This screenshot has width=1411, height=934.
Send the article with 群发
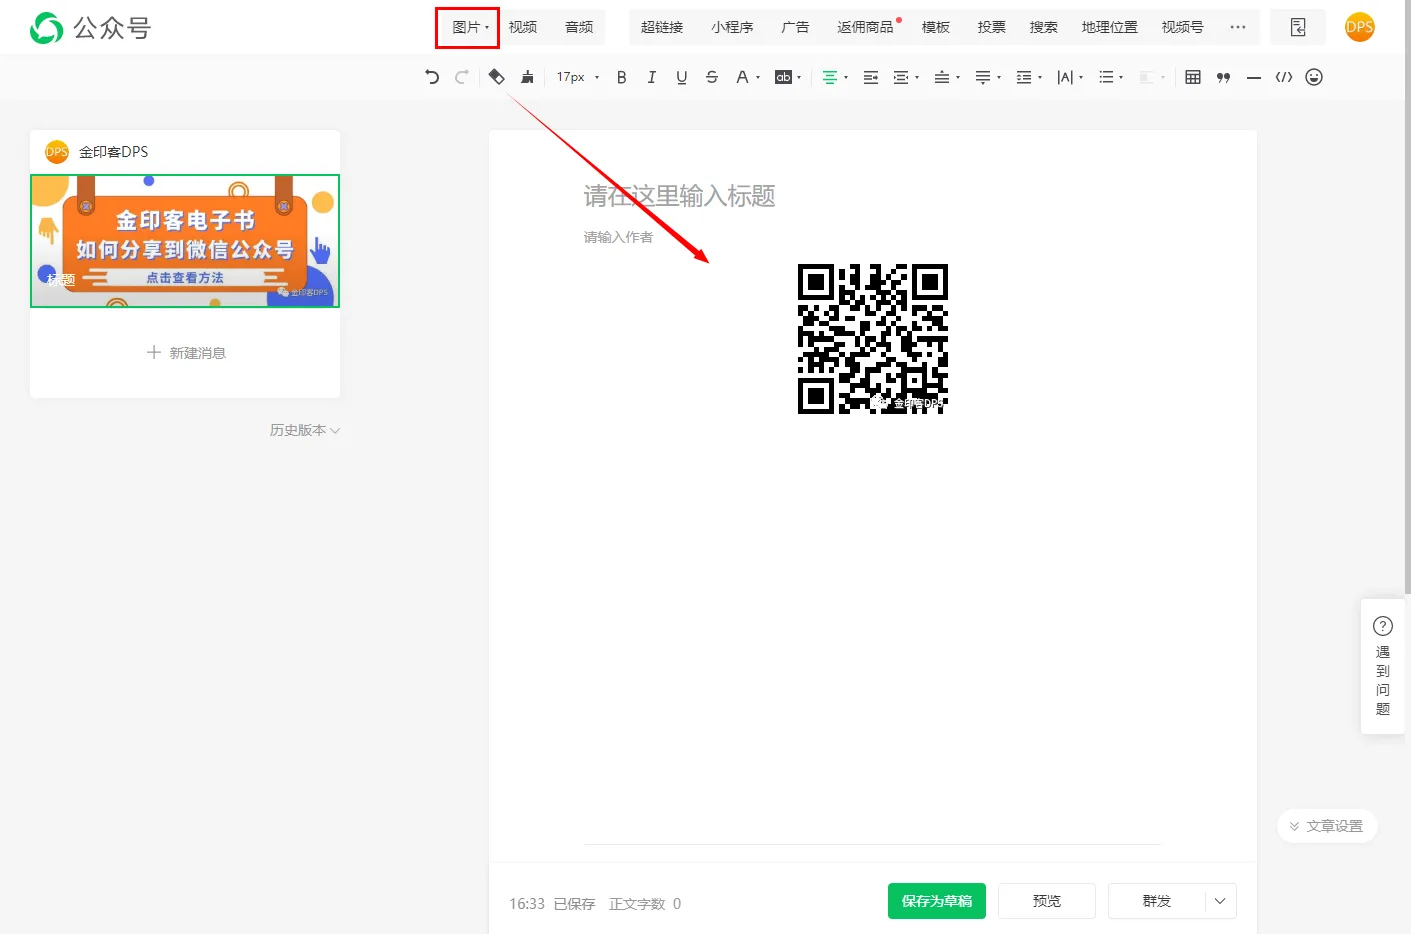(x=1157, y=901)
